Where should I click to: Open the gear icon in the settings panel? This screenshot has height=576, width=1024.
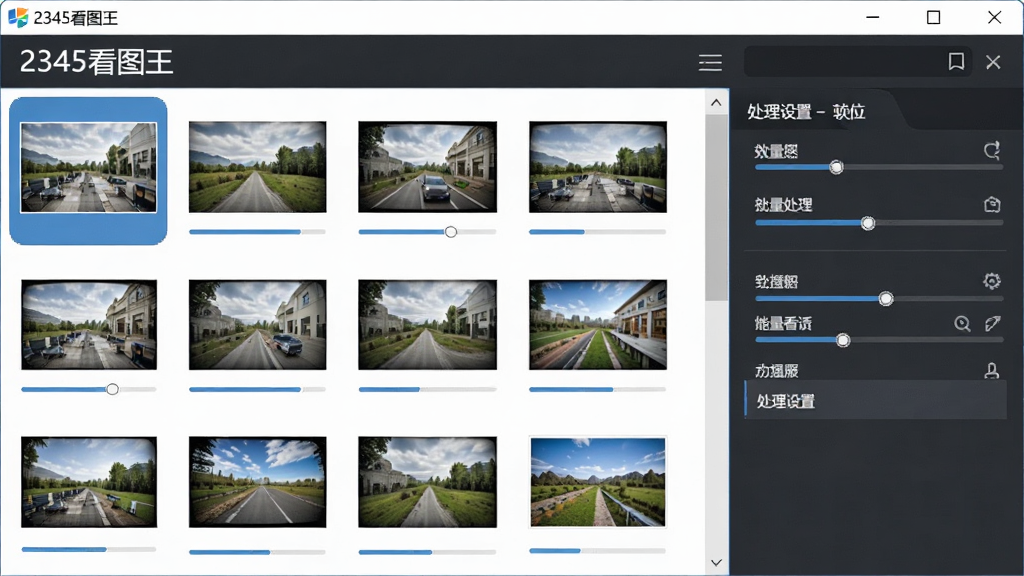(991, 281)
